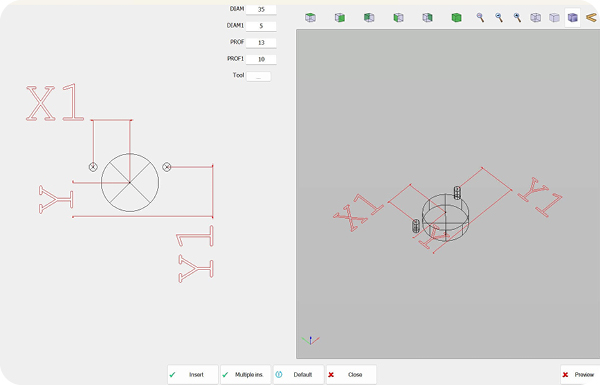Select the shaded purple cube display mode
The image size is (600, 385).
coord(572,18)
